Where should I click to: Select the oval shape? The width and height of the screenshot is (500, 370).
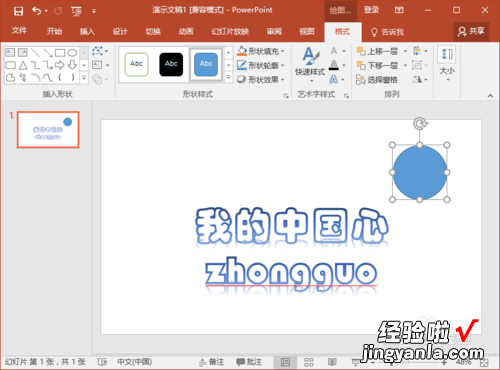pyautogui.click(x=72, y=52)
